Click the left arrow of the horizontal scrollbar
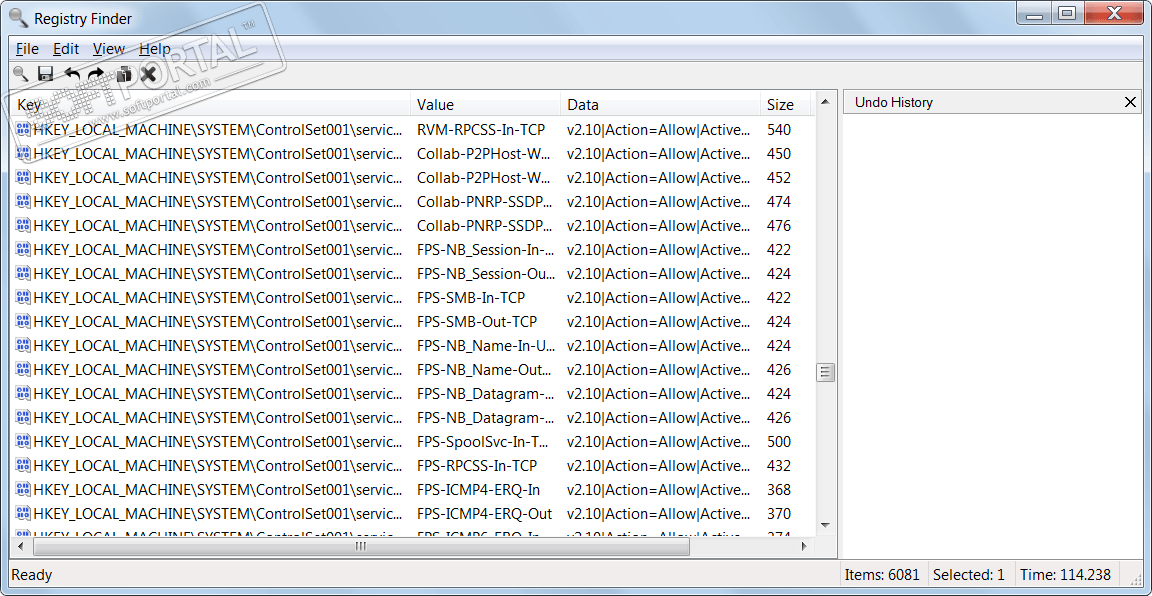 (x=20, y=547)
